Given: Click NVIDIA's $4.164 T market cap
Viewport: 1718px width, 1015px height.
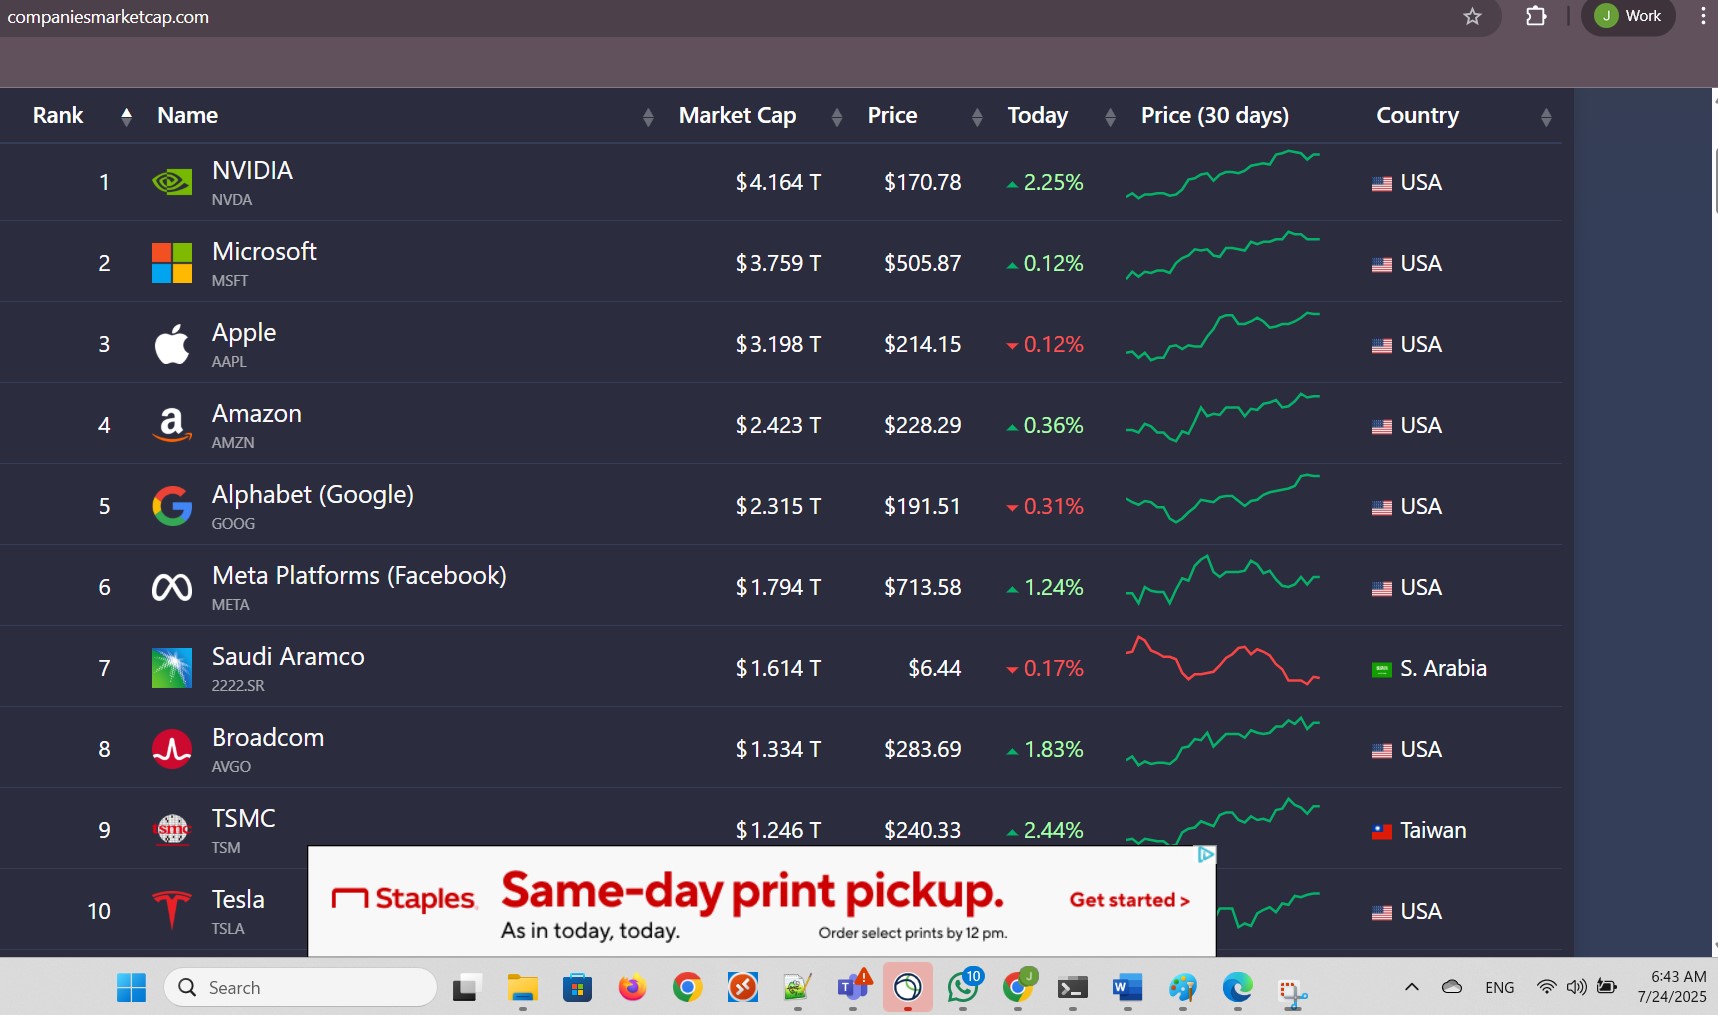Looking at the screenshot, I should coord(778,182).
